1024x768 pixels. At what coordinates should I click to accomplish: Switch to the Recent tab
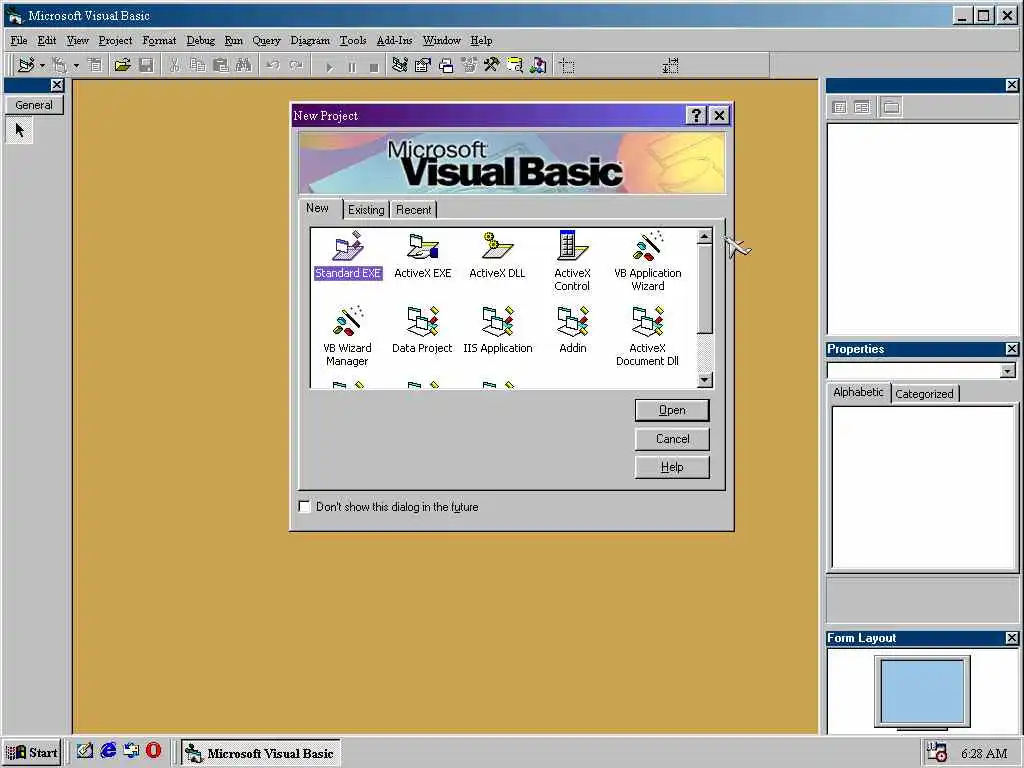pyautogui.click(x=413, y=210)
